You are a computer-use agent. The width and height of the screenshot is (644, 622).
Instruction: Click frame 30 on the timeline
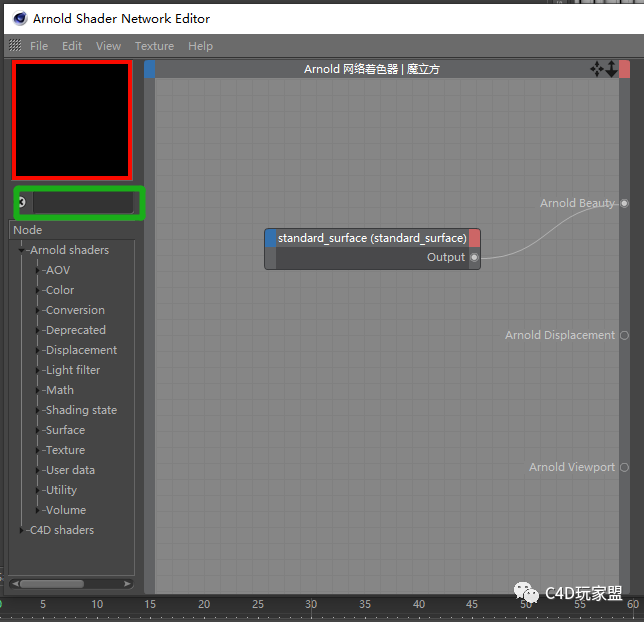click(x=311, y=604)
